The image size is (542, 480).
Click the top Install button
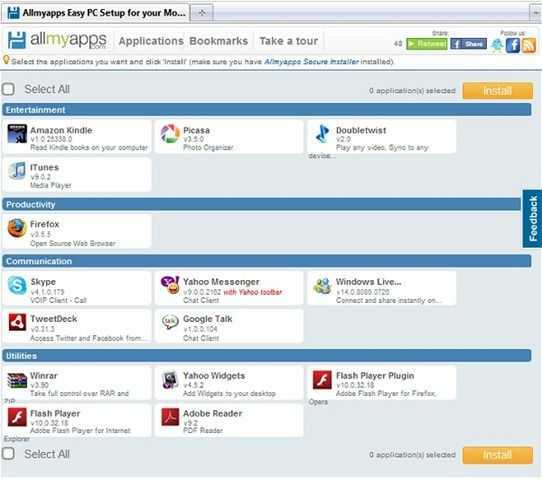click(497, 91)
